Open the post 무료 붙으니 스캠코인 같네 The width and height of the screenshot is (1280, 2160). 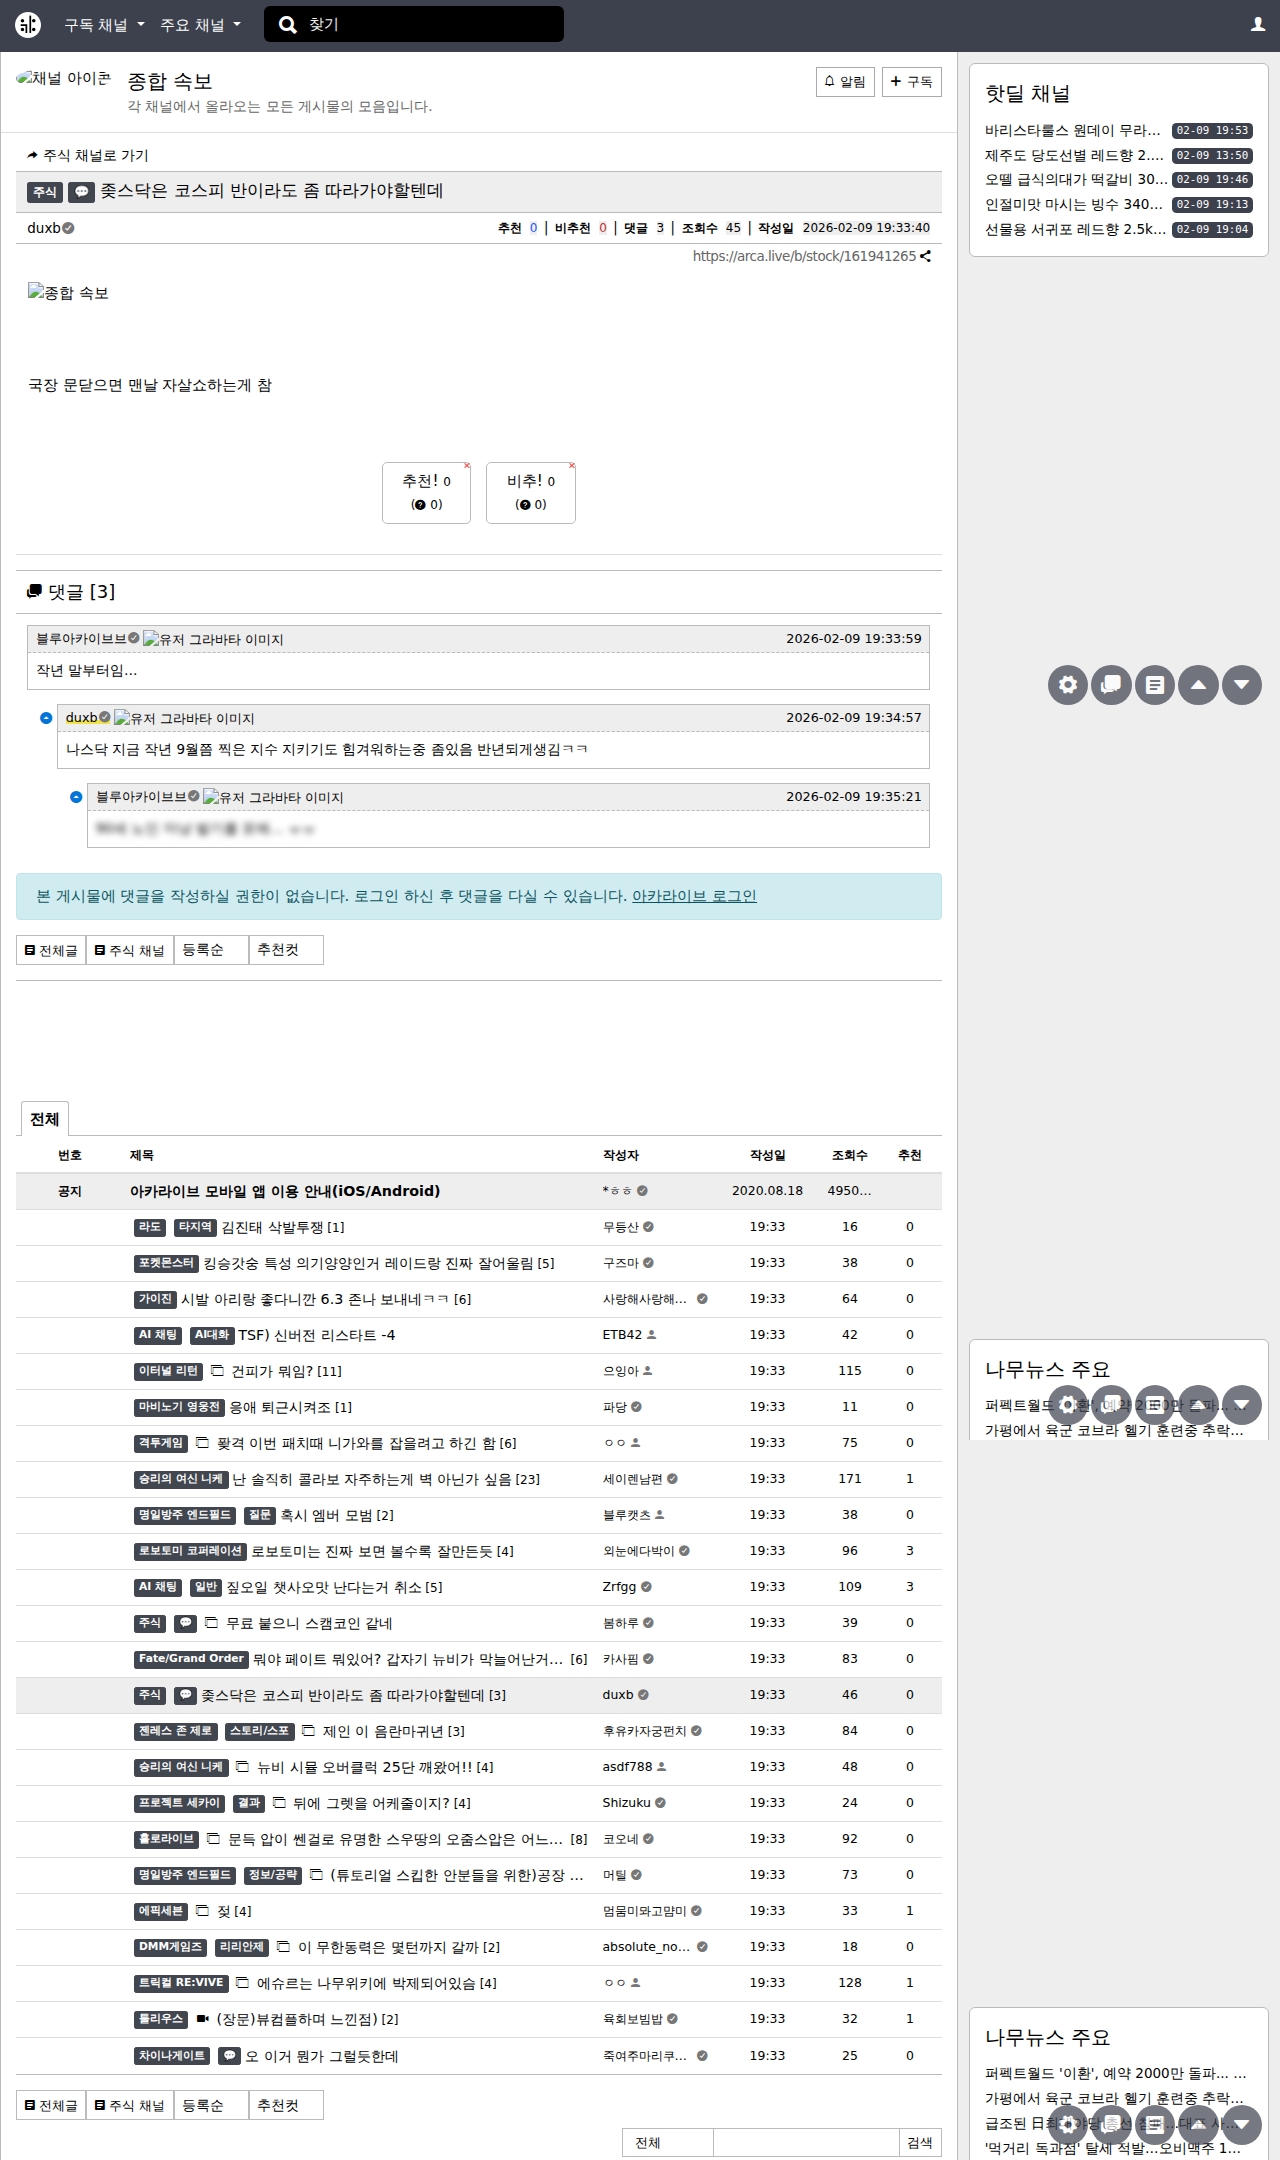(309, 1623)
